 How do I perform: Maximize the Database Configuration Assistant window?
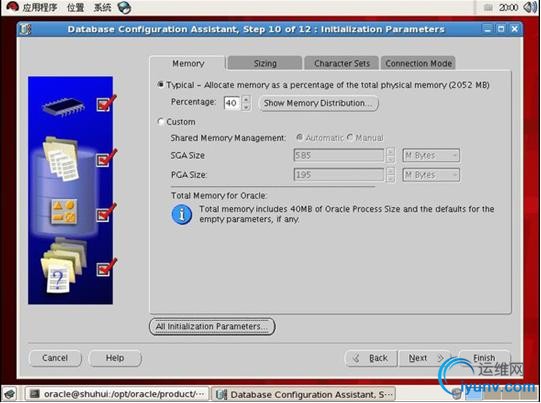coord(501,29)
